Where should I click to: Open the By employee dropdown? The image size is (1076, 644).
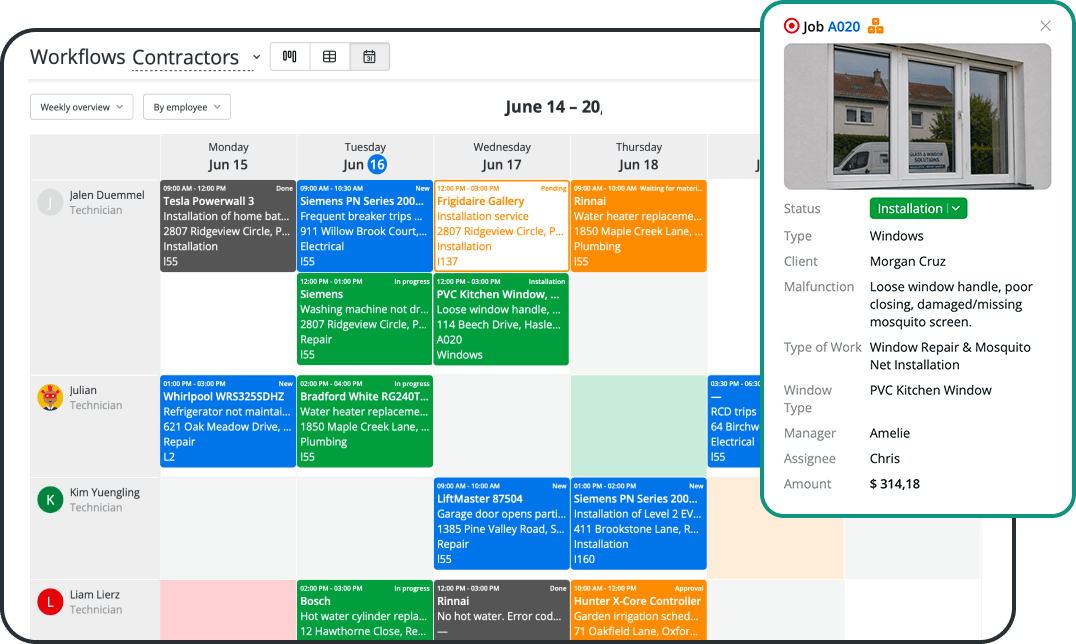click(187, 107)
